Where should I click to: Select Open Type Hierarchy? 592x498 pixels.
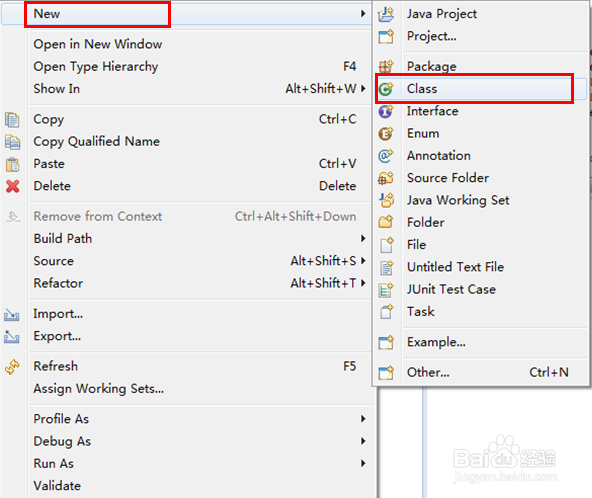tap(96, 67)
